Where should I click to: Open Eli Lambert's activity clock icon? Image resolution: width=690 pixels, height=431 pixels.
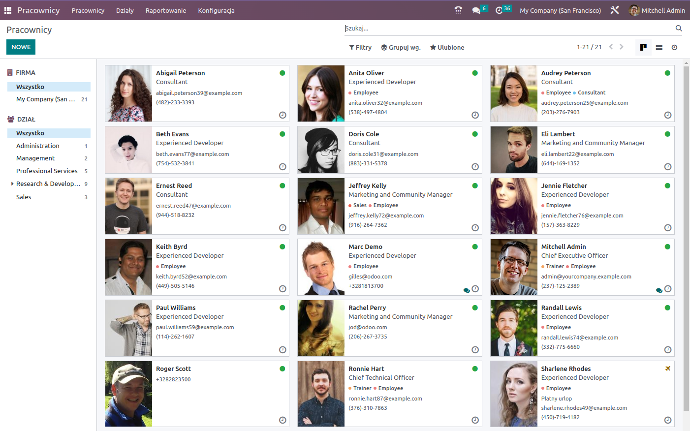(668, 166)
